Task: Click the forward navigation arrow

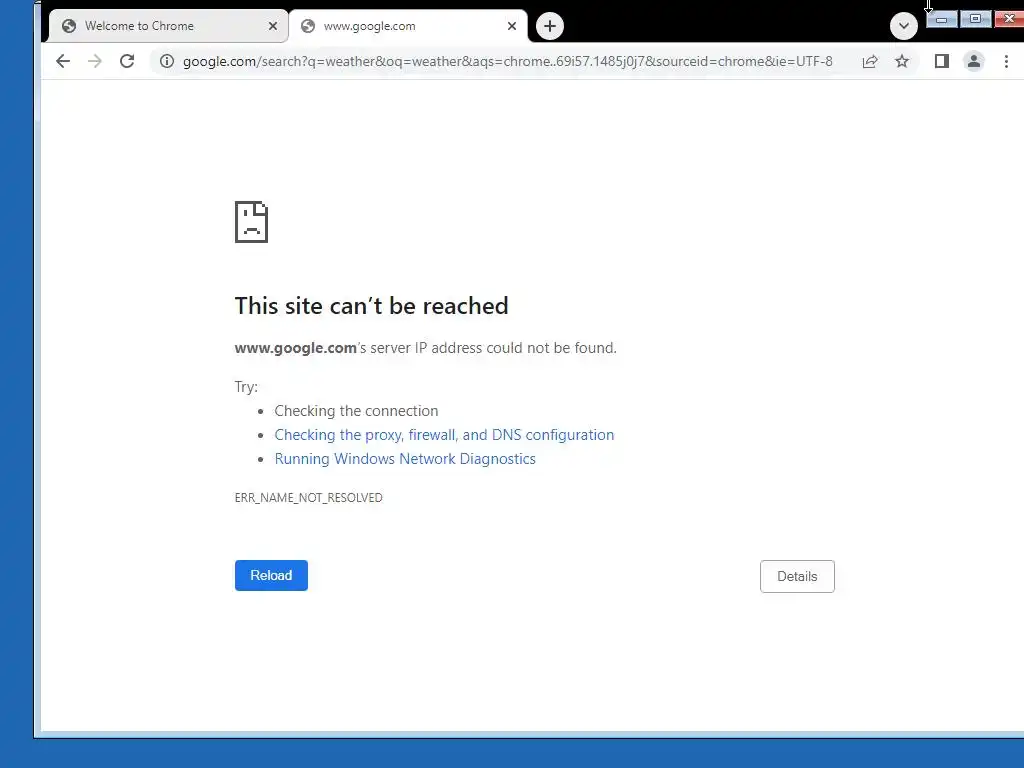Action: click(x=95, y=61)
